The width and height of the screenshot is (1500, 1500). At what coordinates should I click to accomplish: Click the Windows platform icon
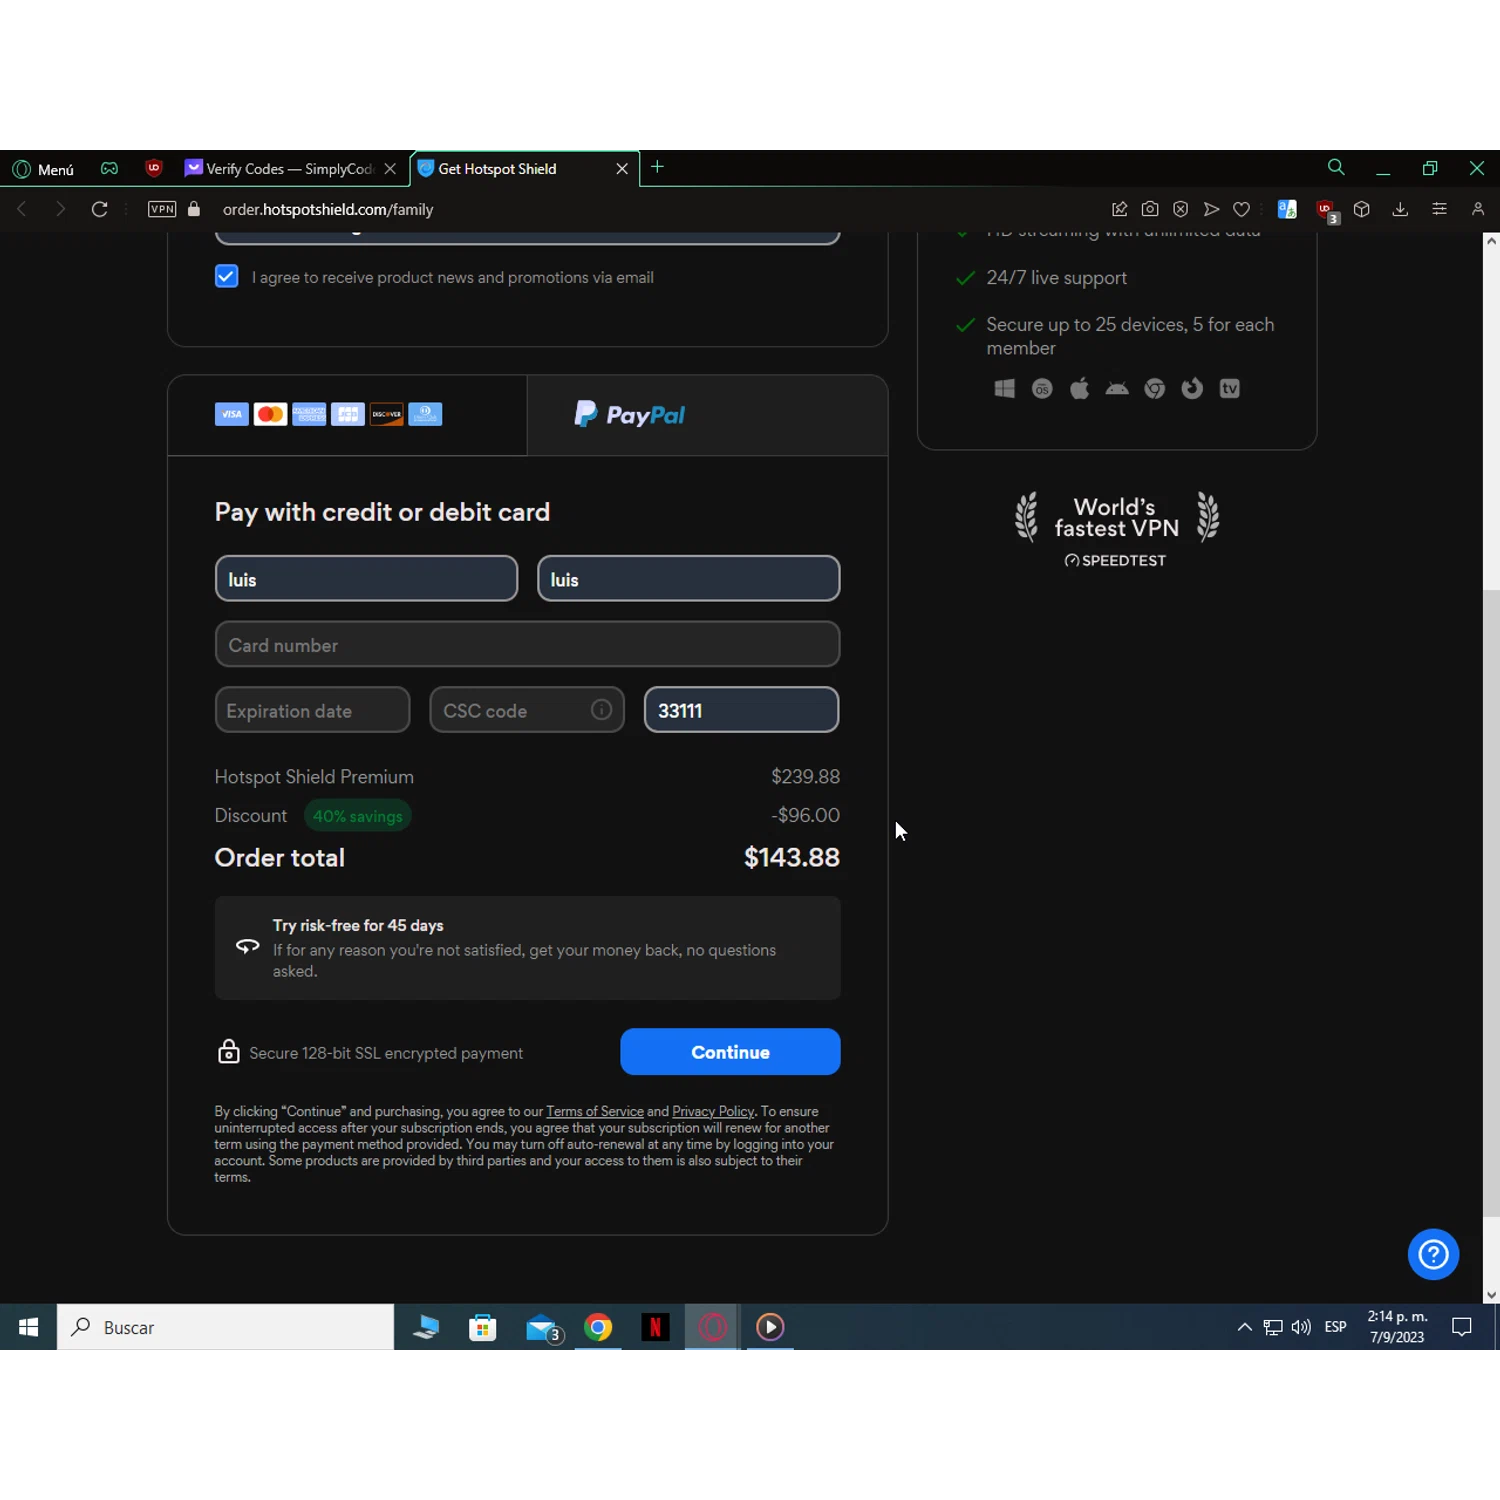click(1005, 389)
